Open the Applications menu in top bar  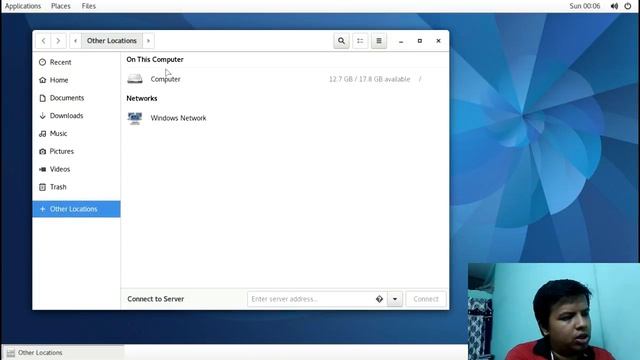coord(23,6)
